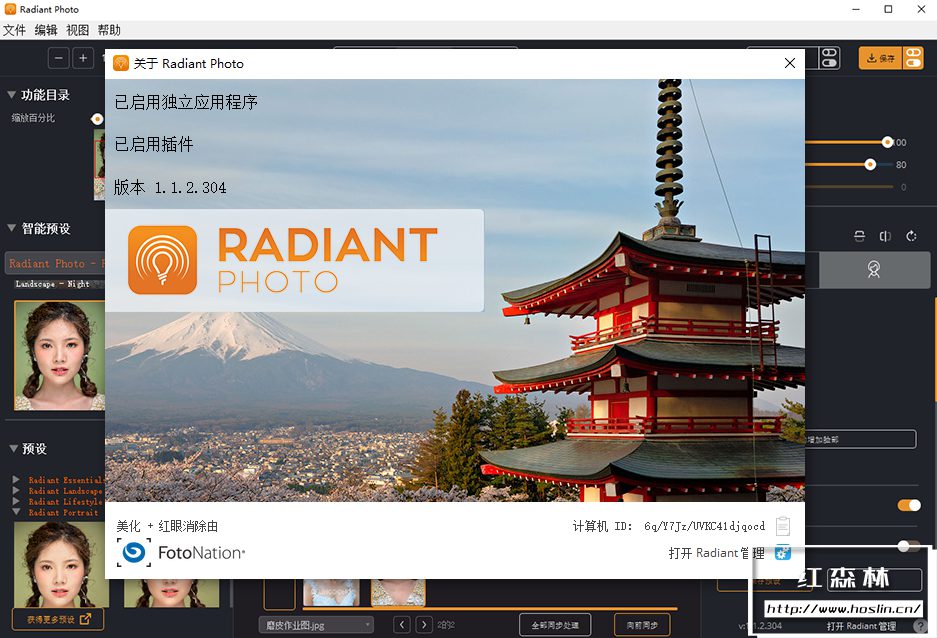Click the 增加脸部 add face button
The height and width of the screenshot is (638, 937).
[861, 439]
